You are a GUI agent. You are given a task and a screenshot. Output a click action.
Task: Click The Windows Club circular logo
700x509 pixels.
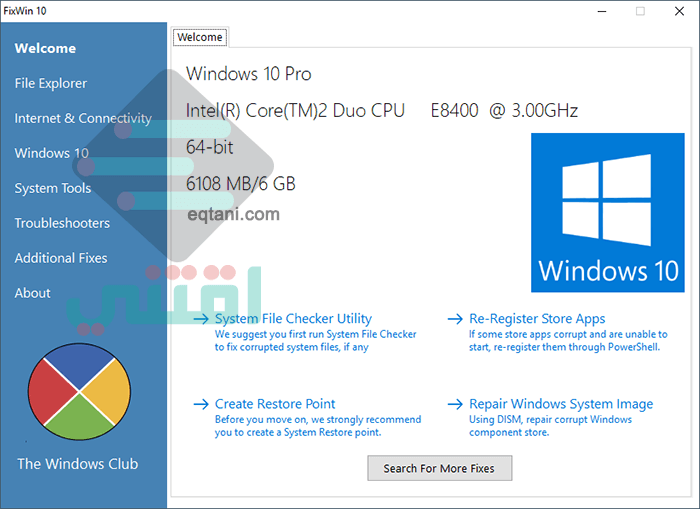click(79, 392)
